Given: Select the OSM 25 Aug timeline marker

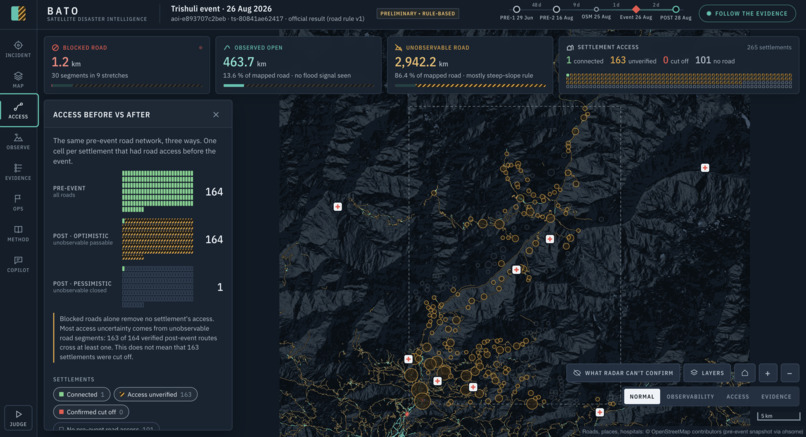Looking at the screenshot, I should (596, 9).
